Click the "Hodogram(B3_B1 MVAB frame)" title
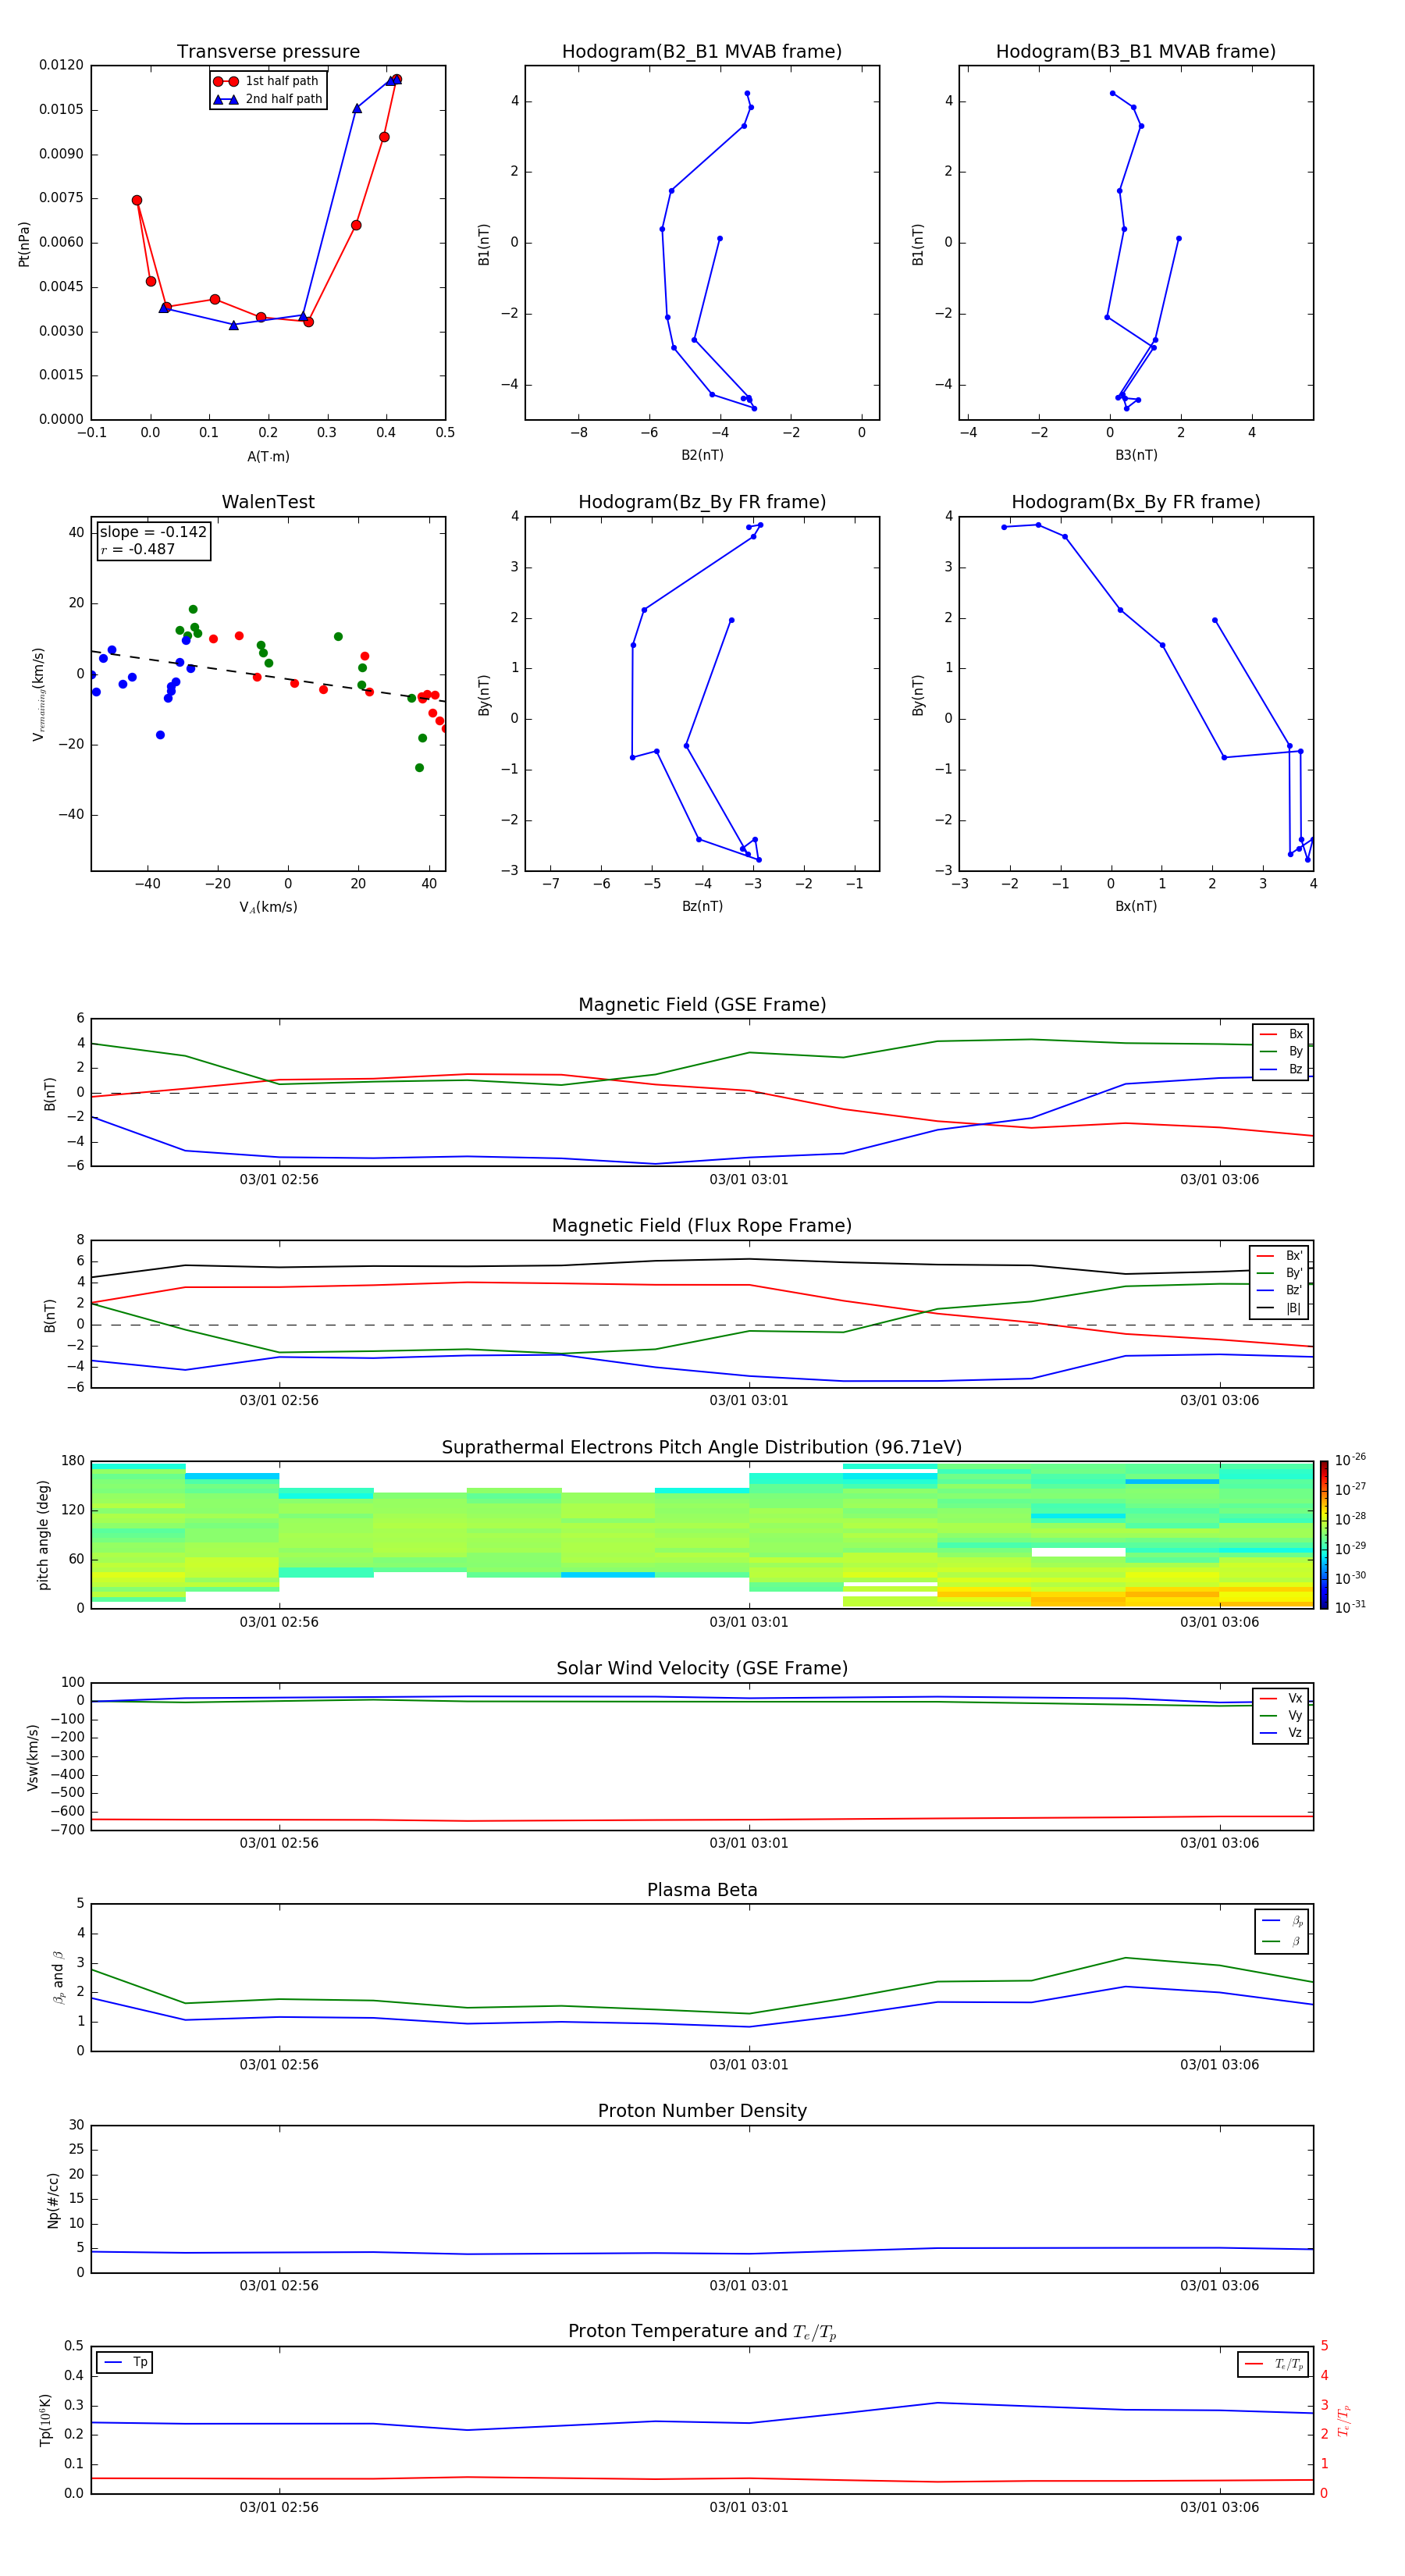 pos(1136,52)
